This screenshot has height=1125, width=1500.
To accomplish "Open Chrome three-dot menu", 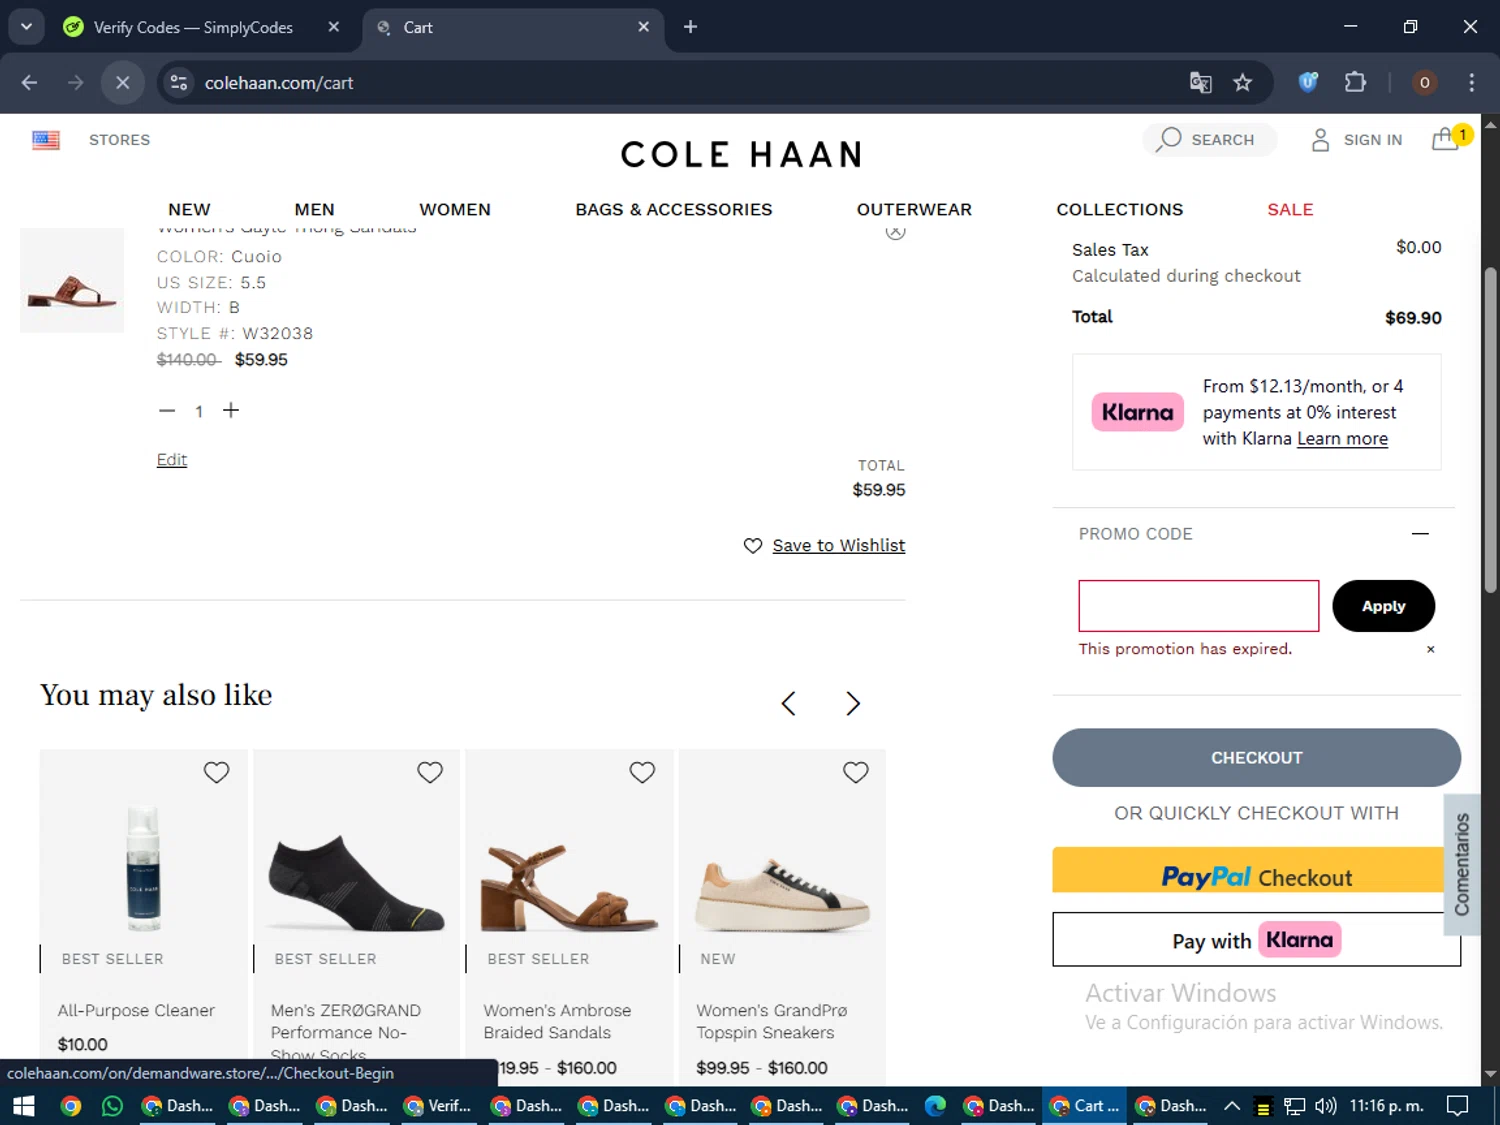I will point(1471,83).
